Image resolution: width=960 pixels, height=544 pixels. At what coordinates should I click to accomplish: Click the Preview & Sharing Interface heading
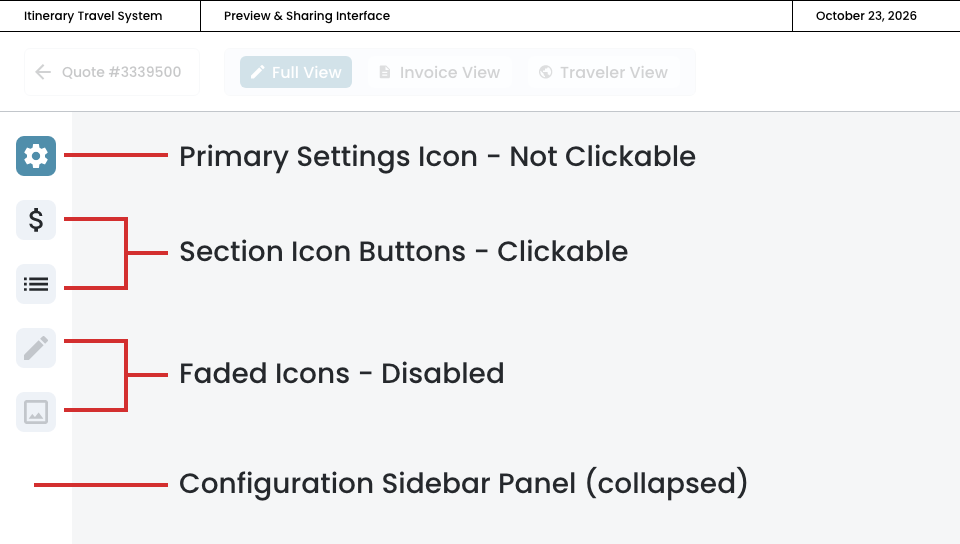307,16
